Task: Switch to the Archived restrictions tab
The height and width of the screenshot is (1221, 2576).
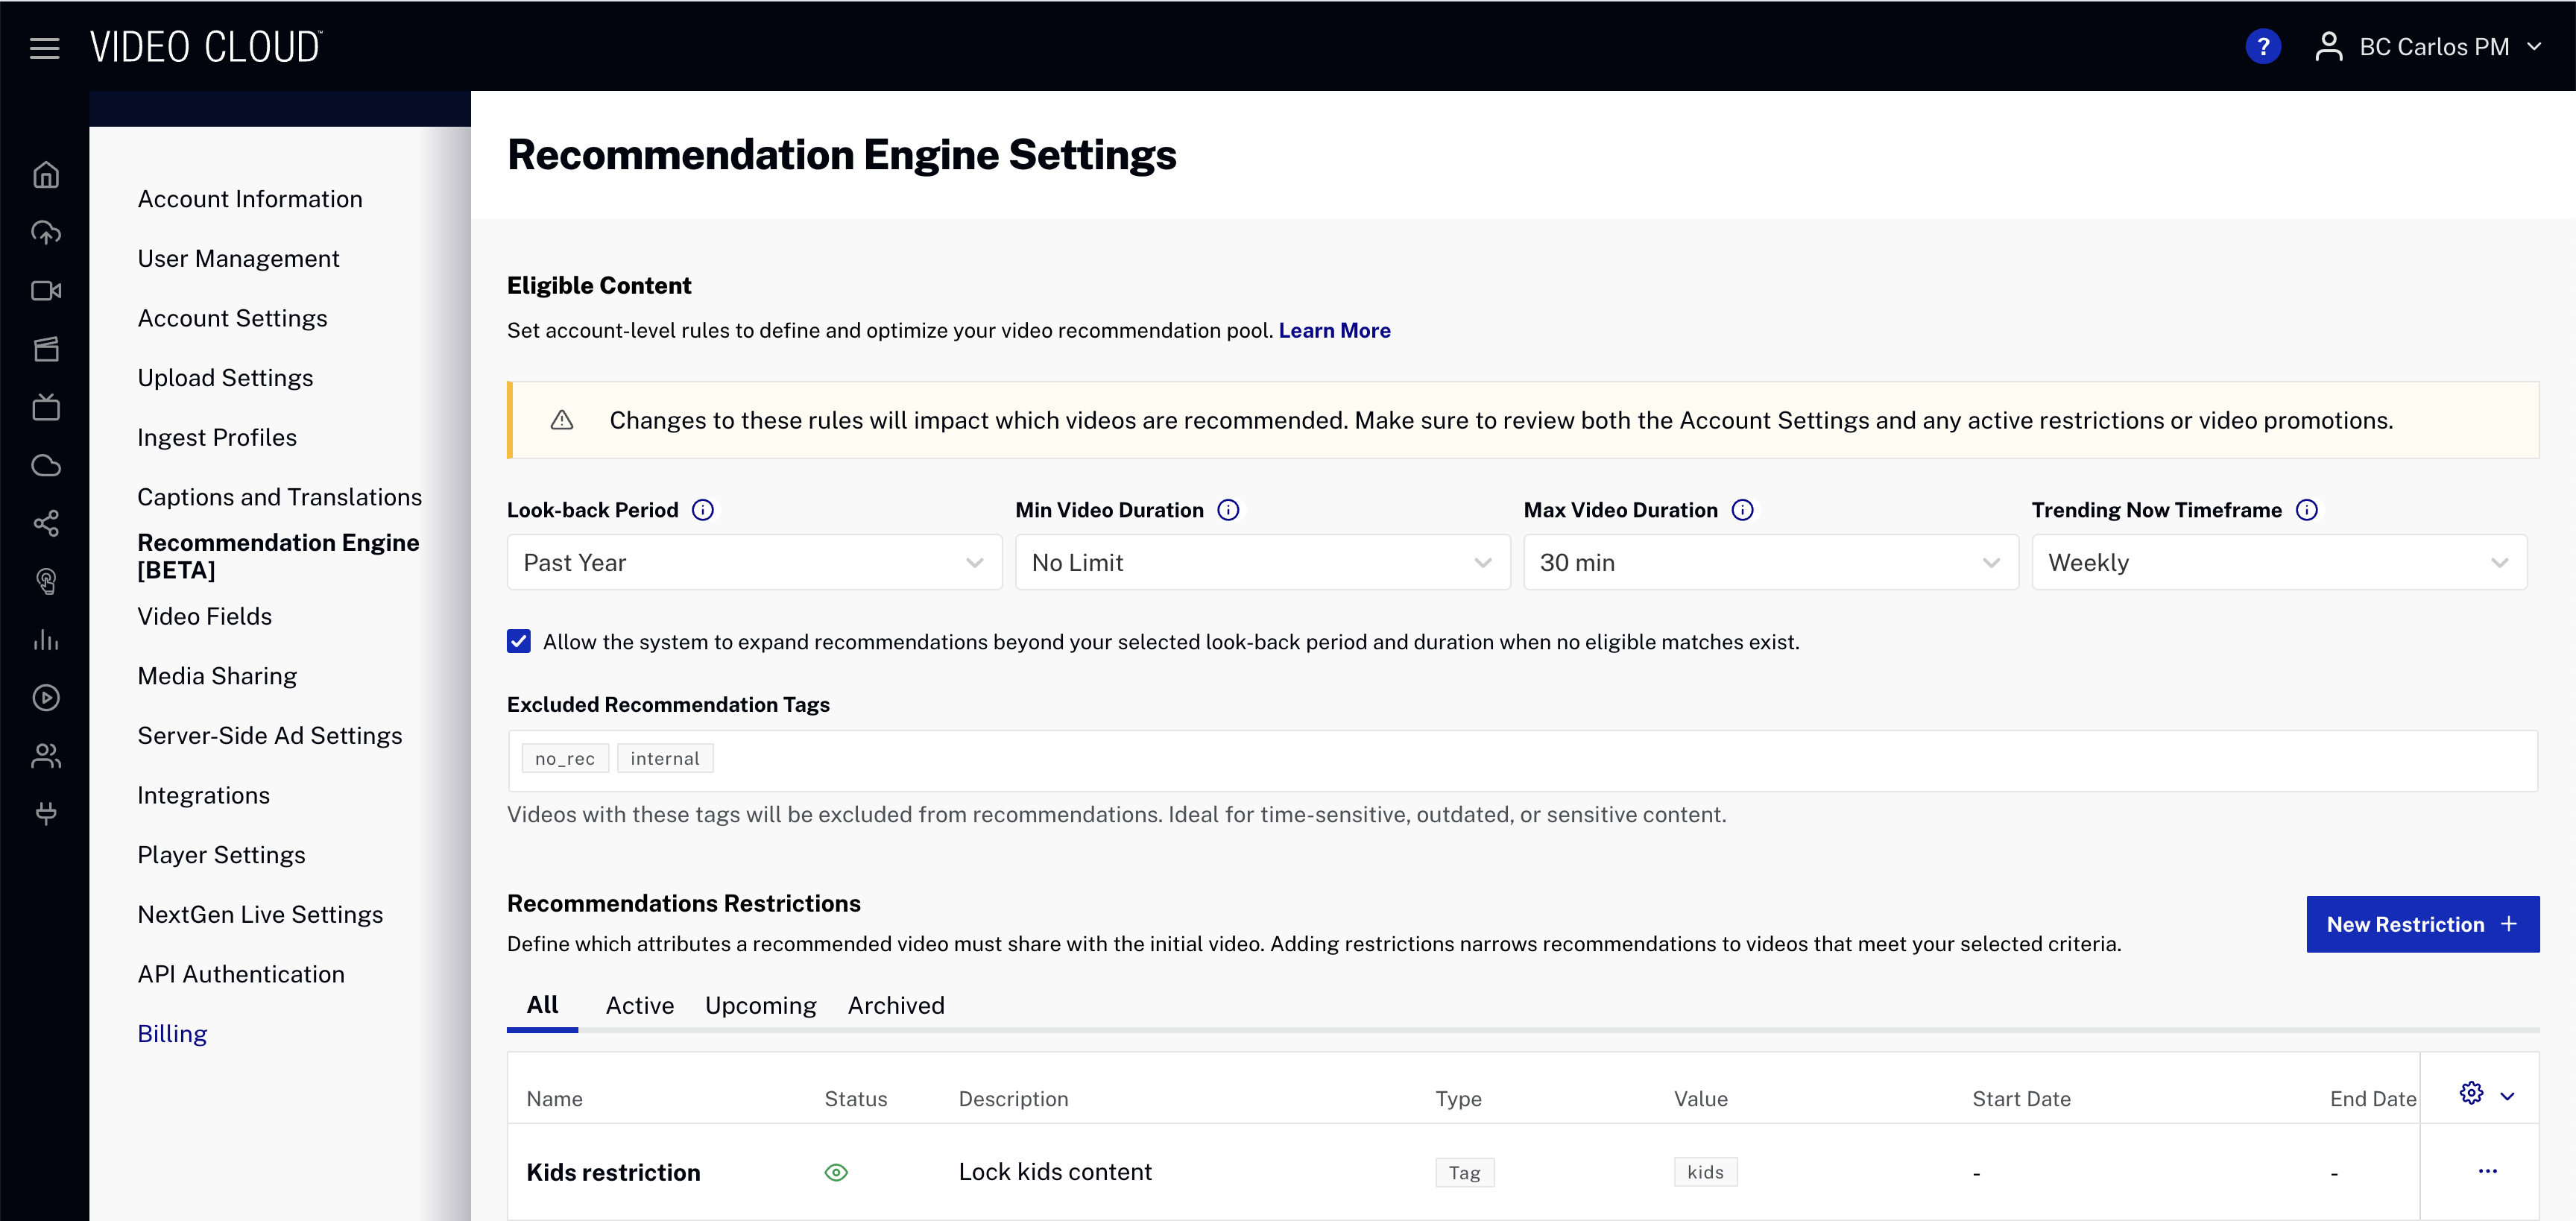Action: (x=896, y=1005)
